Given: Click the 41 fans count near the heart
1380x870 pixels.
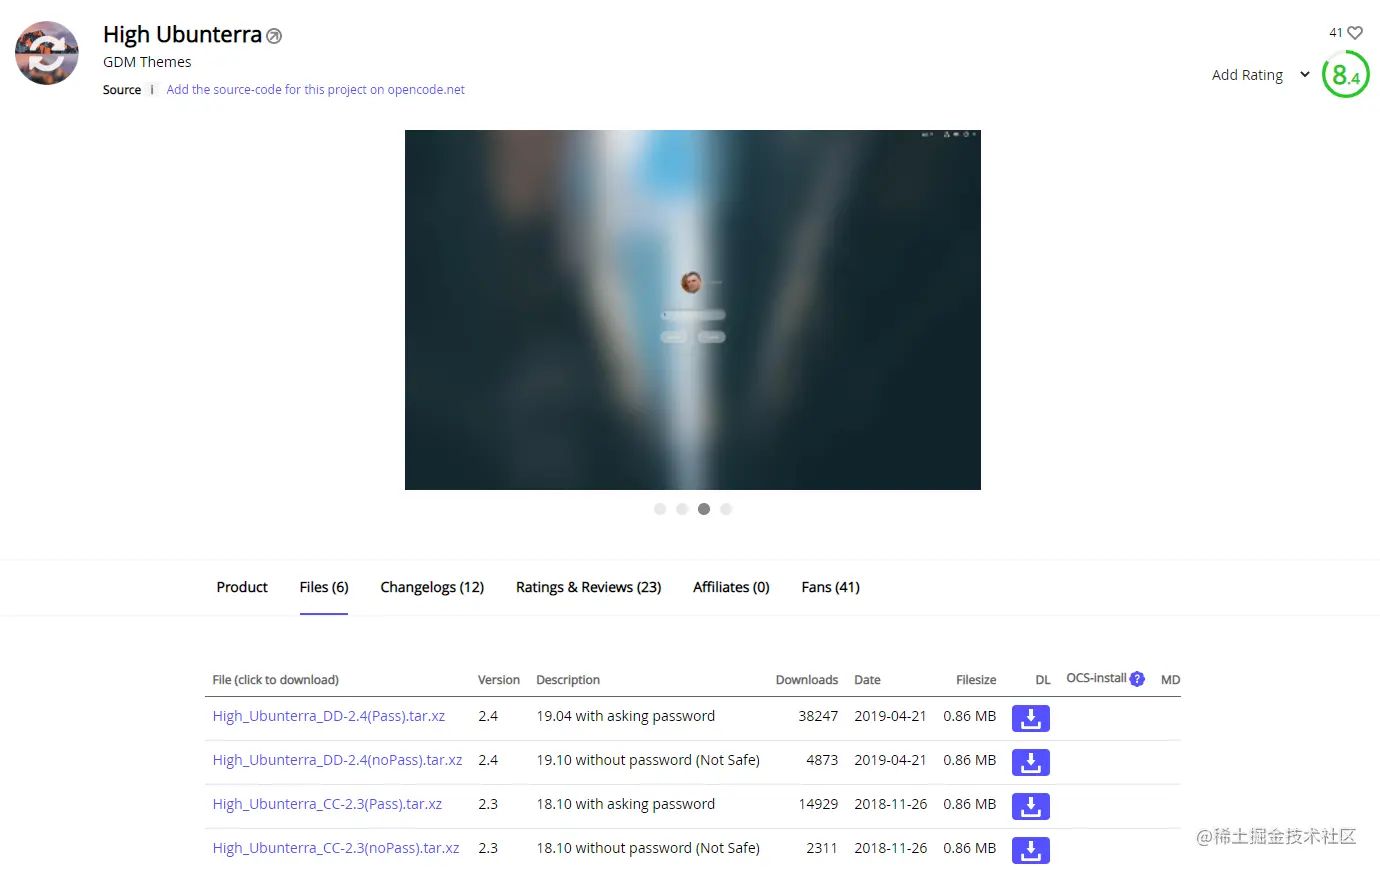Looking at the screenshot, I should coord(1336,33).
